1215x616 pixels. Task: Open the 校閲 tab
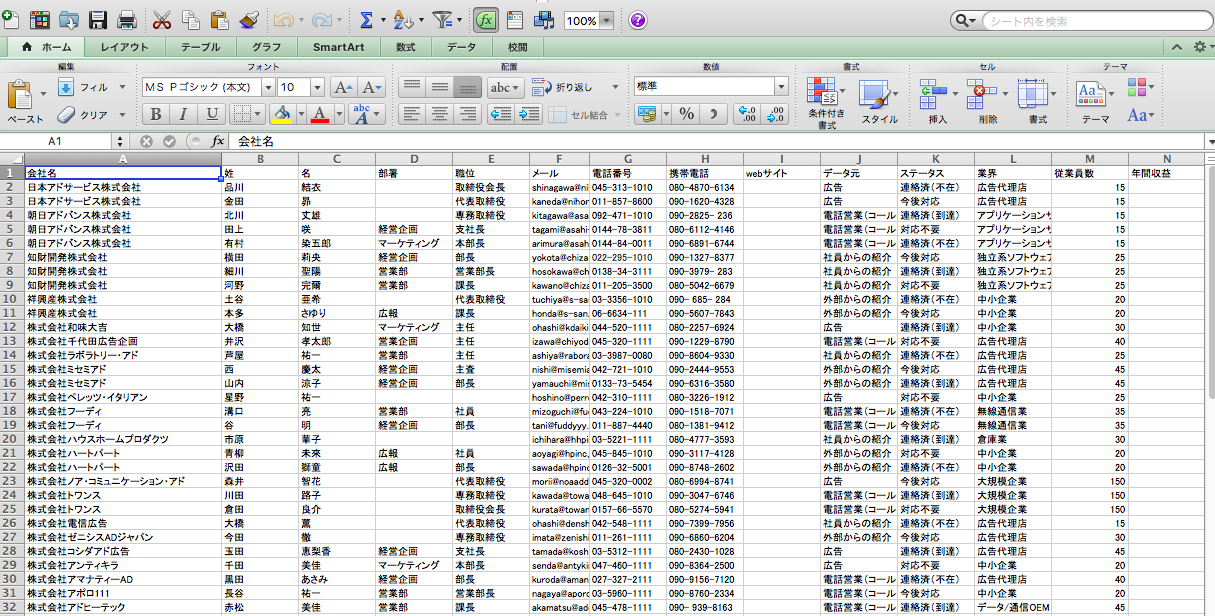click(516, 47)
